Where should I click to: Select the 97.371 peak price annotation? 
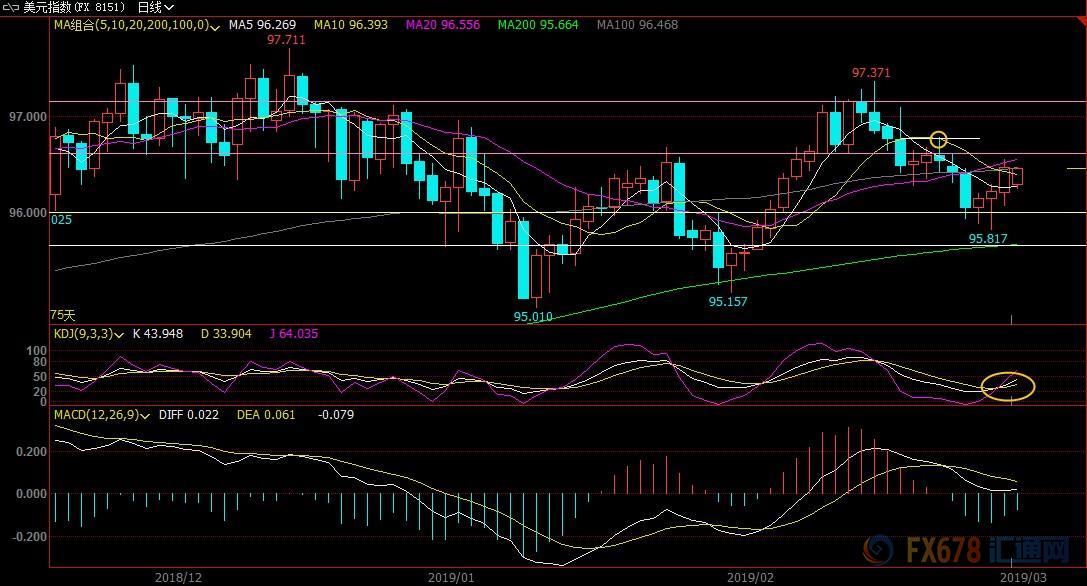click(x=870, y=73)
